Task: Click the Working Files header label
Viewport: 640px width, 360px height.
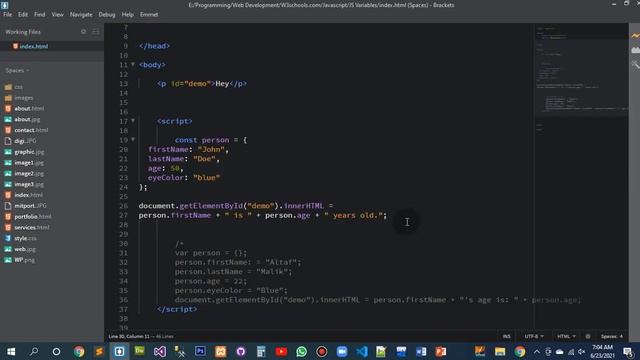Action: tap(23, 32)
